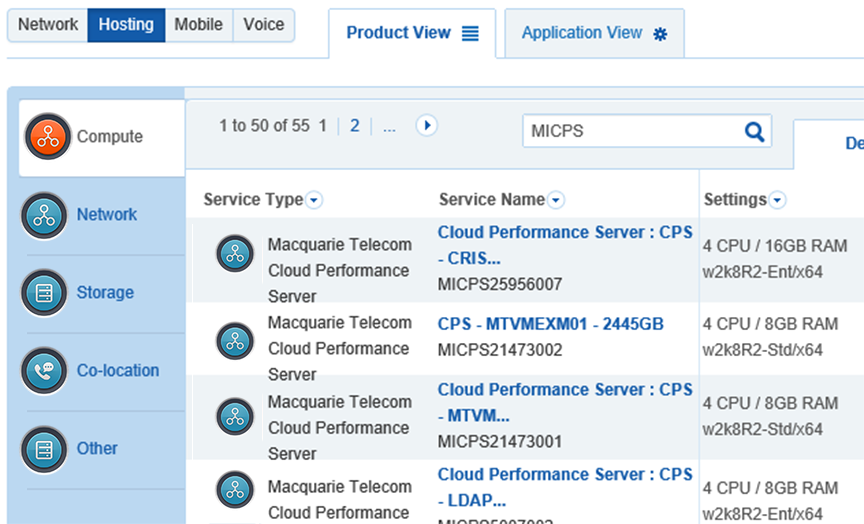Click service icon for MICPS21473001 row
This screenshot has height=524, width=864.
(x=235, y=416)
